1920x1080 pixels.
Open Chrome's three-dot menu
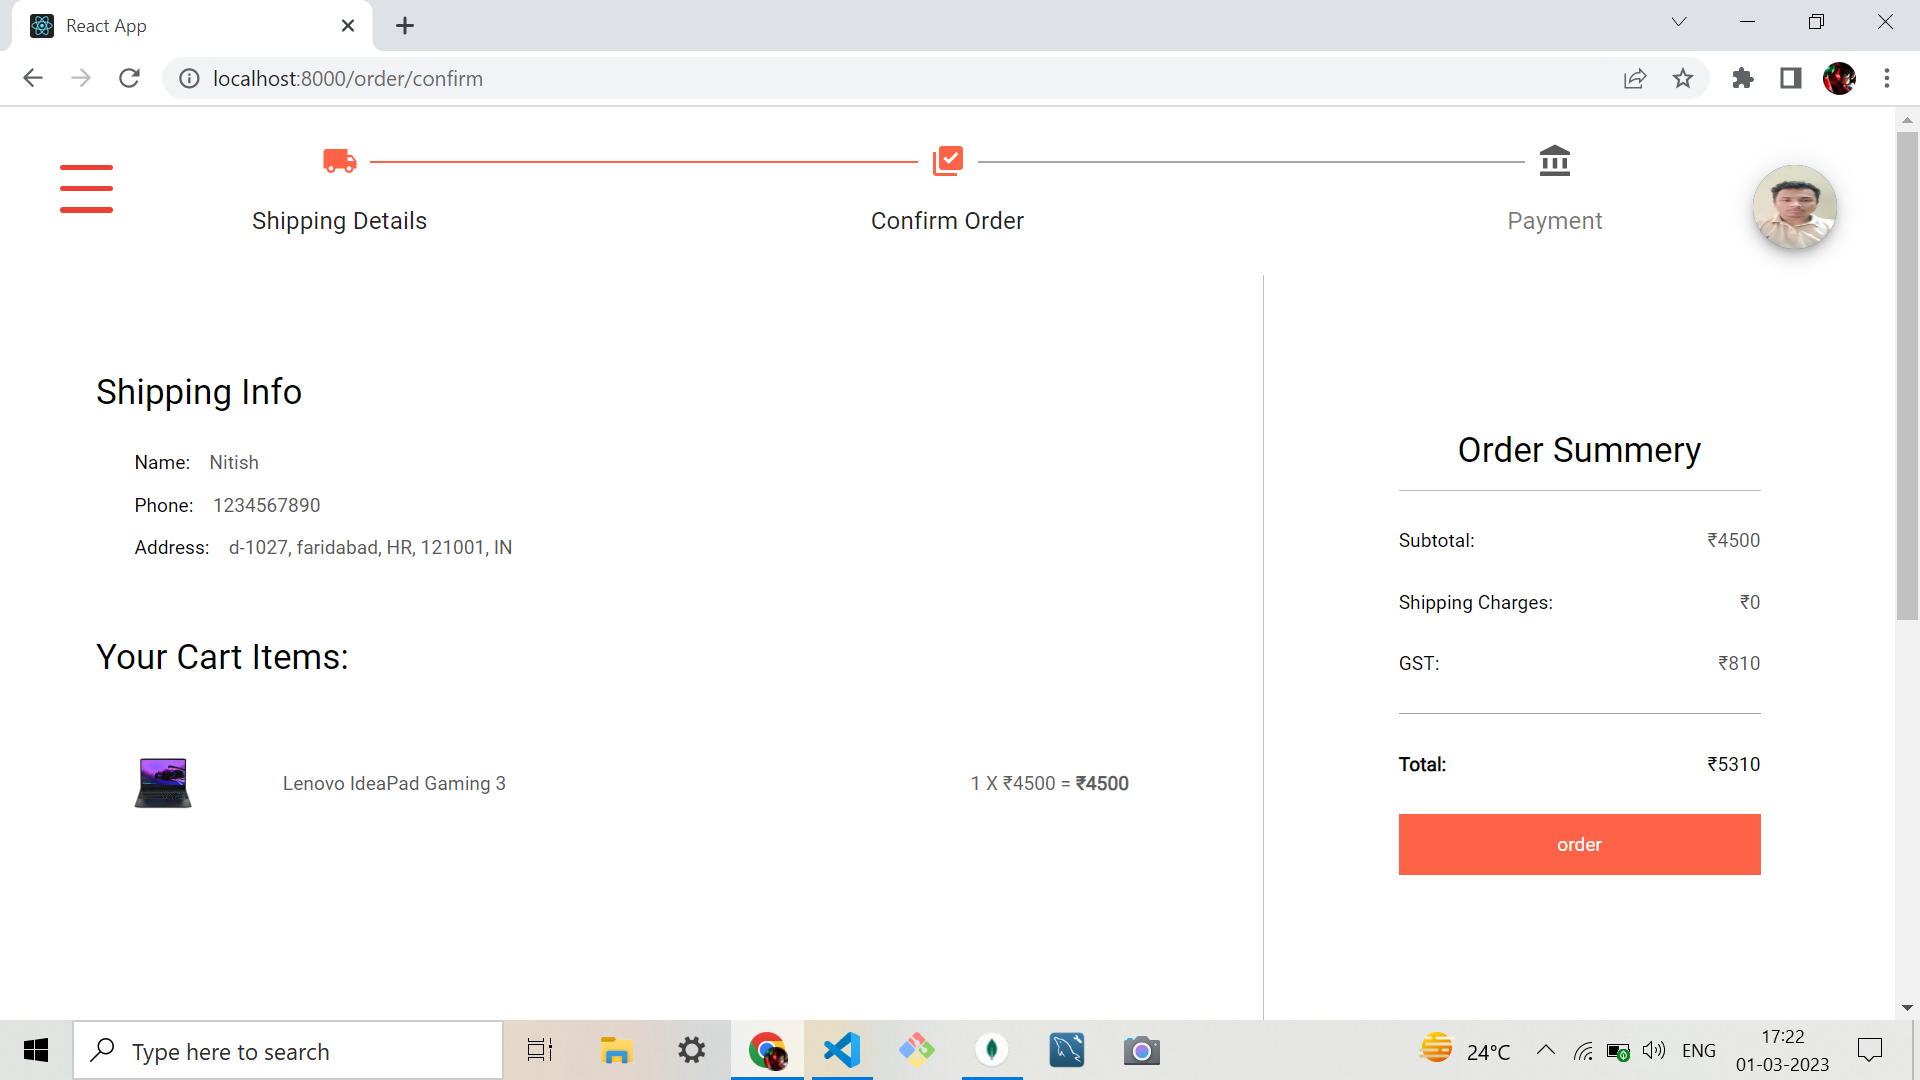coord(1888,78)
